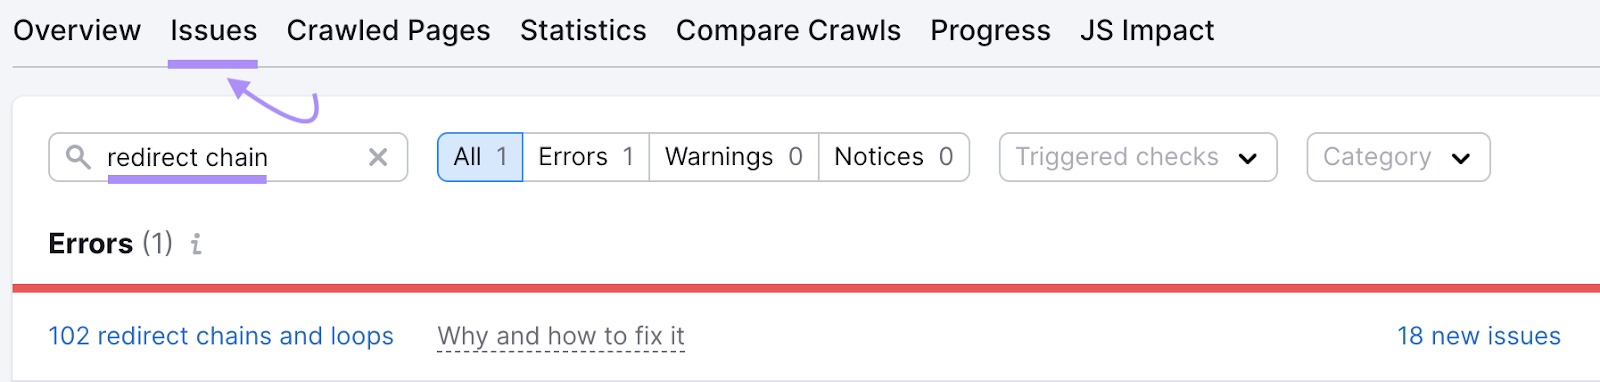The image size is (1600, 382).
Task: Go to the Overview tab
Action: (77, 31)
